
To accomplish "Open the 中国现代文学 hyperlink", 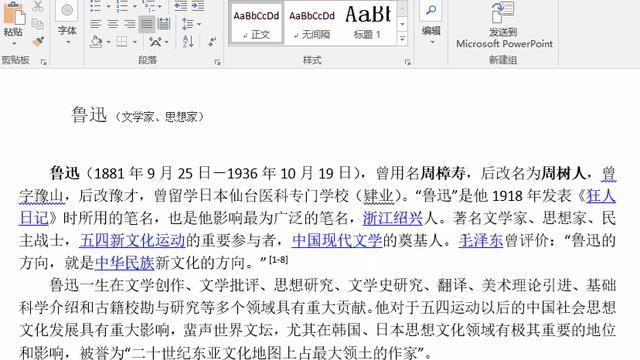I will tap(337, 240).
